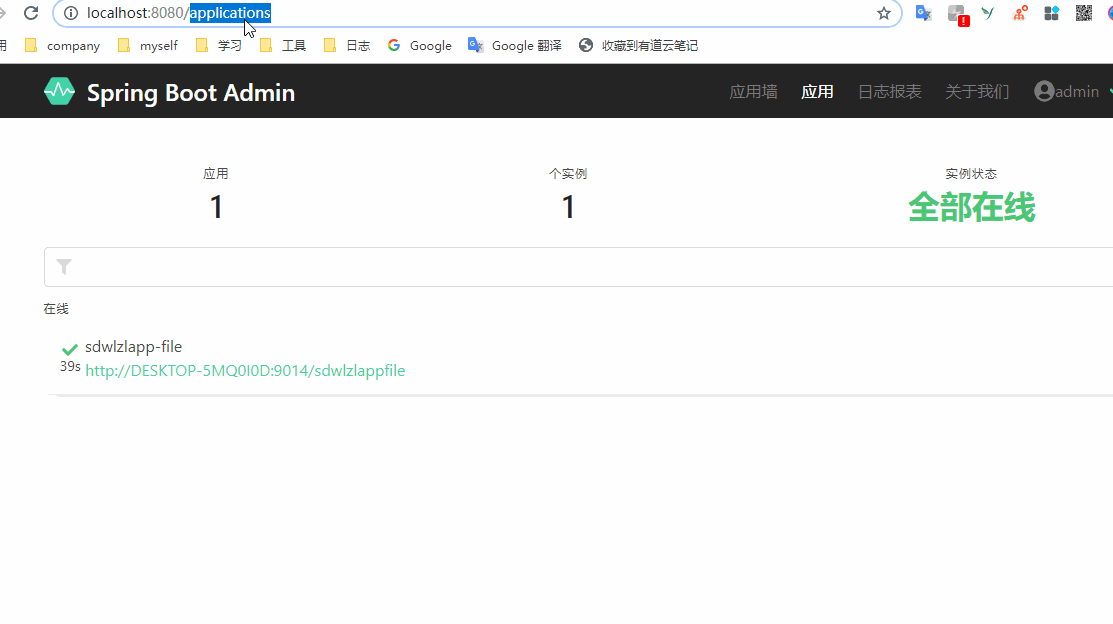Bookmark this page with the star icon
1113x624 pixels.
[884, 13]
